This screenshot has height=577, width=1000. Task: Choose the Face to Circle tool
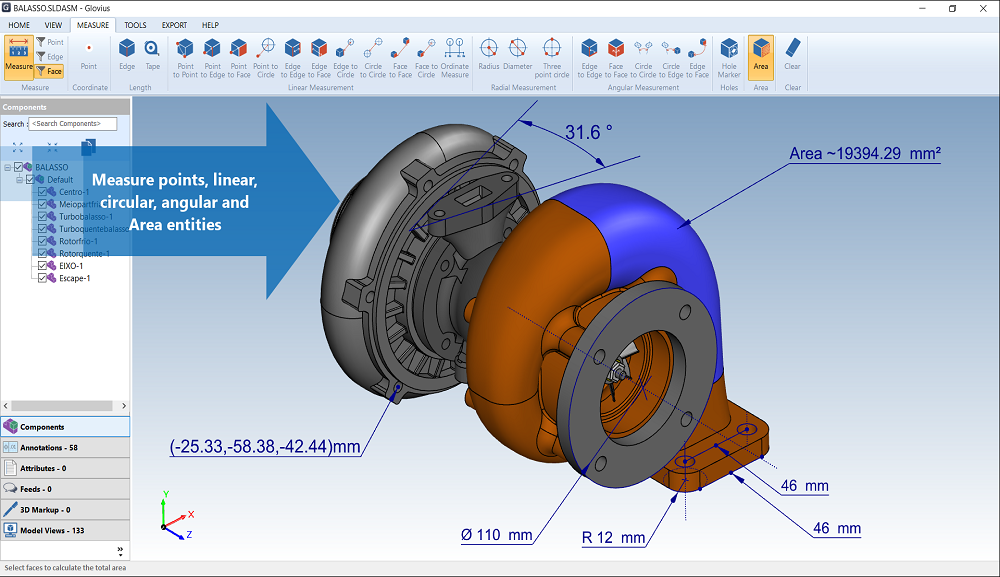pyautogui.click(x=426, y=58)
